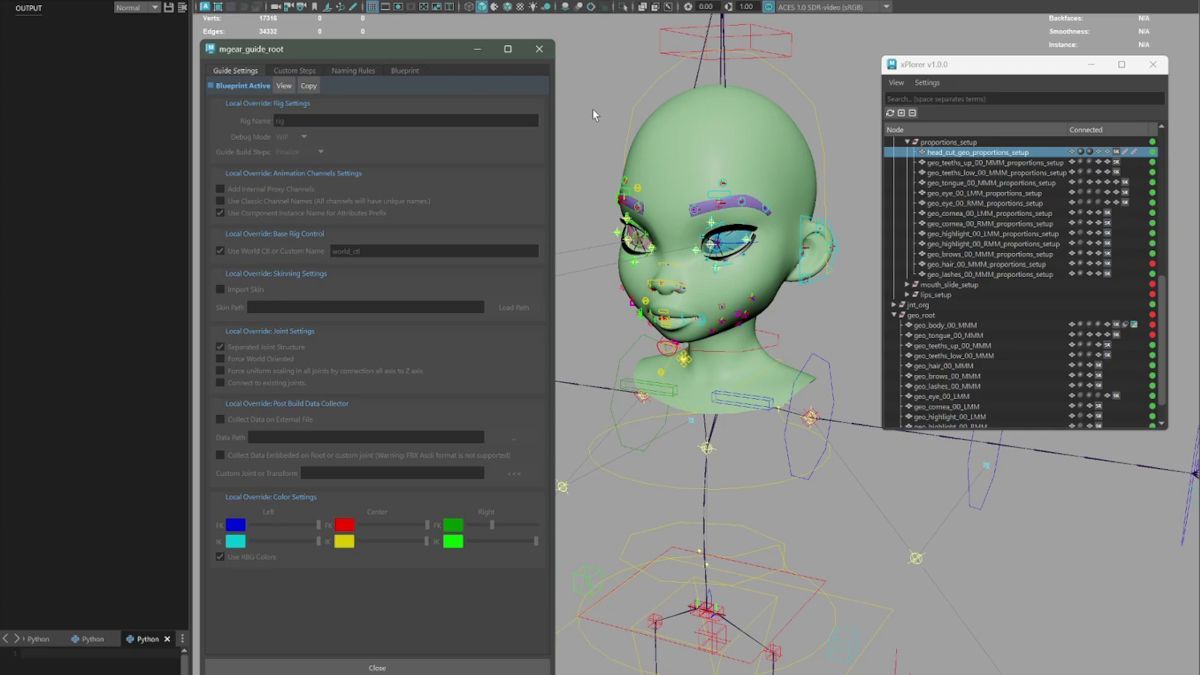The width and height of the screenshot is (1200, 675).
Task: Toggle Add Internal Proxy Channels checkbox
Action: point(220,189)
